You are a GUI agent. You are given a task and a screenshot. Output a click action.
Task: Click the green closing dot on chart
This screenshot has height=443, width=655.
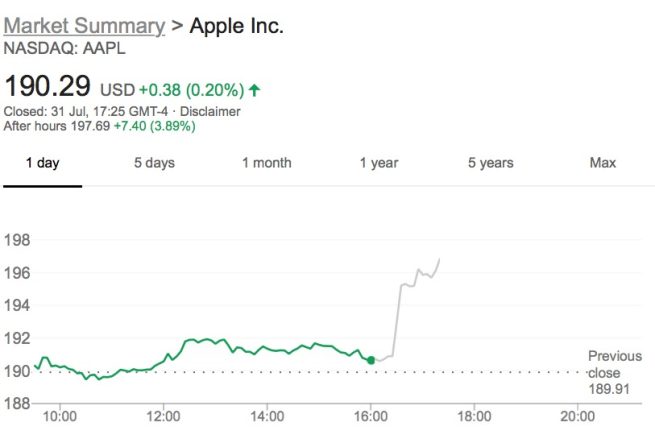tap(371, 360)
